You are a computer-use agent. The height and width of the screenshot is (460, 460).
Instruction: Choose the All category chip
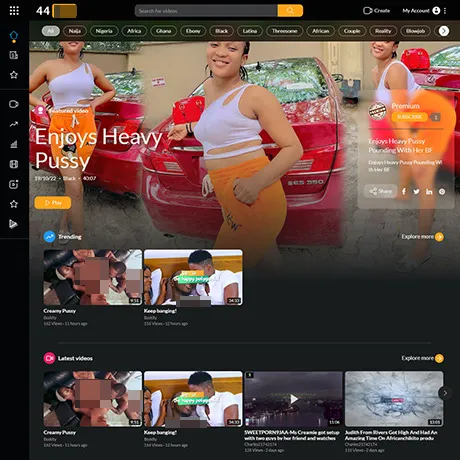[51, 31]
